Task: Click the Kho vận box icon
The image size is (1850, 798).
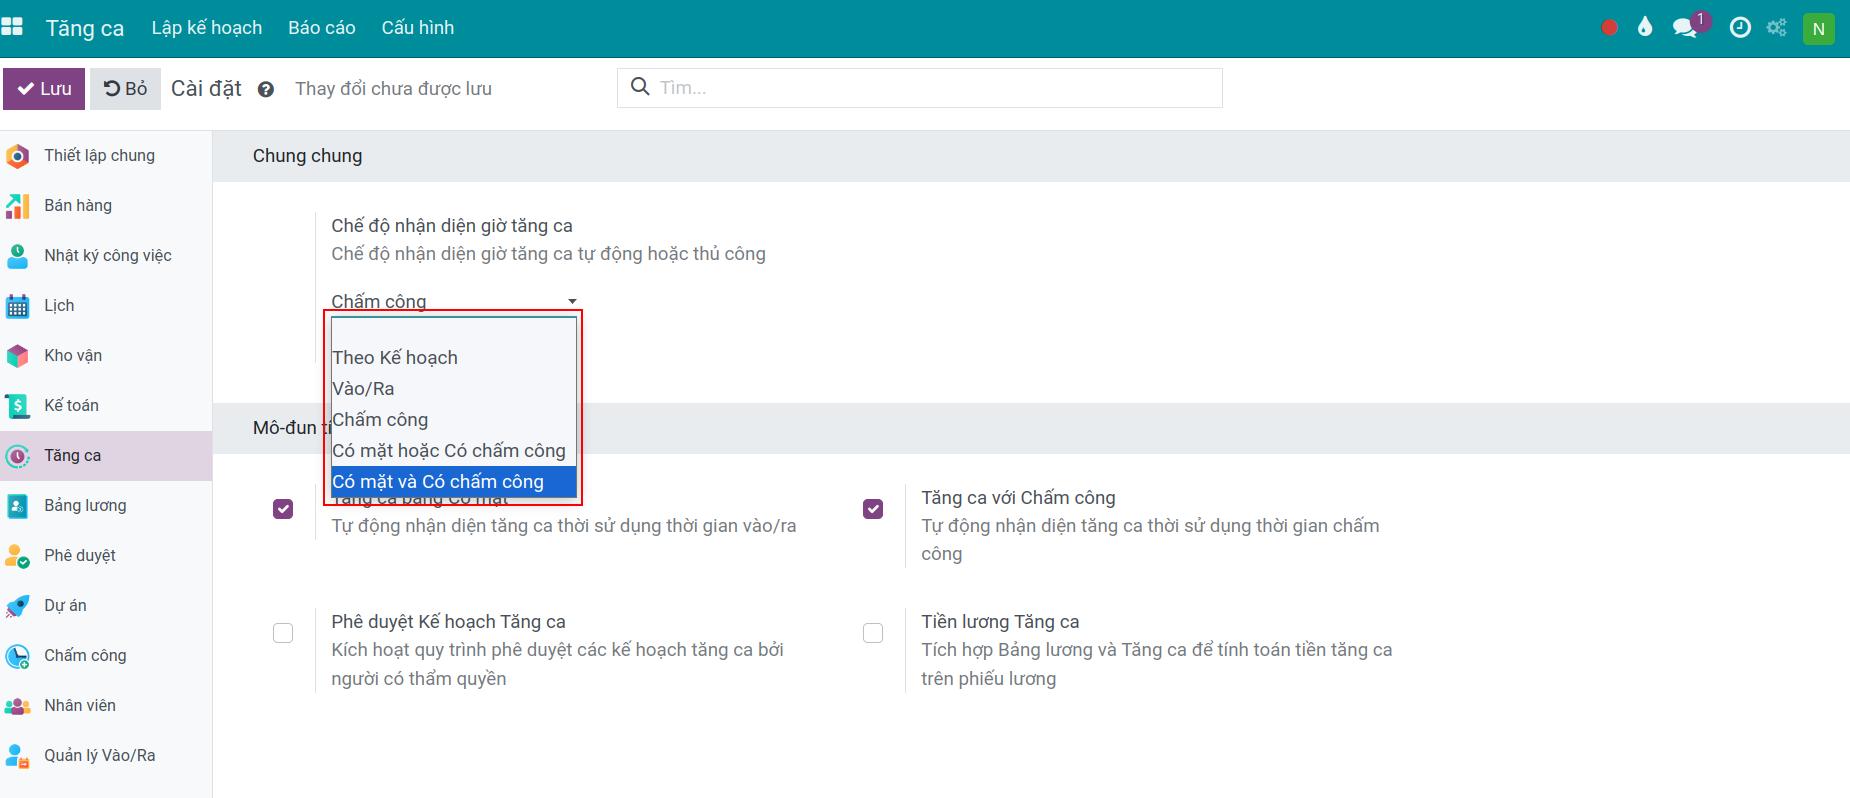Action: [17, 356]
